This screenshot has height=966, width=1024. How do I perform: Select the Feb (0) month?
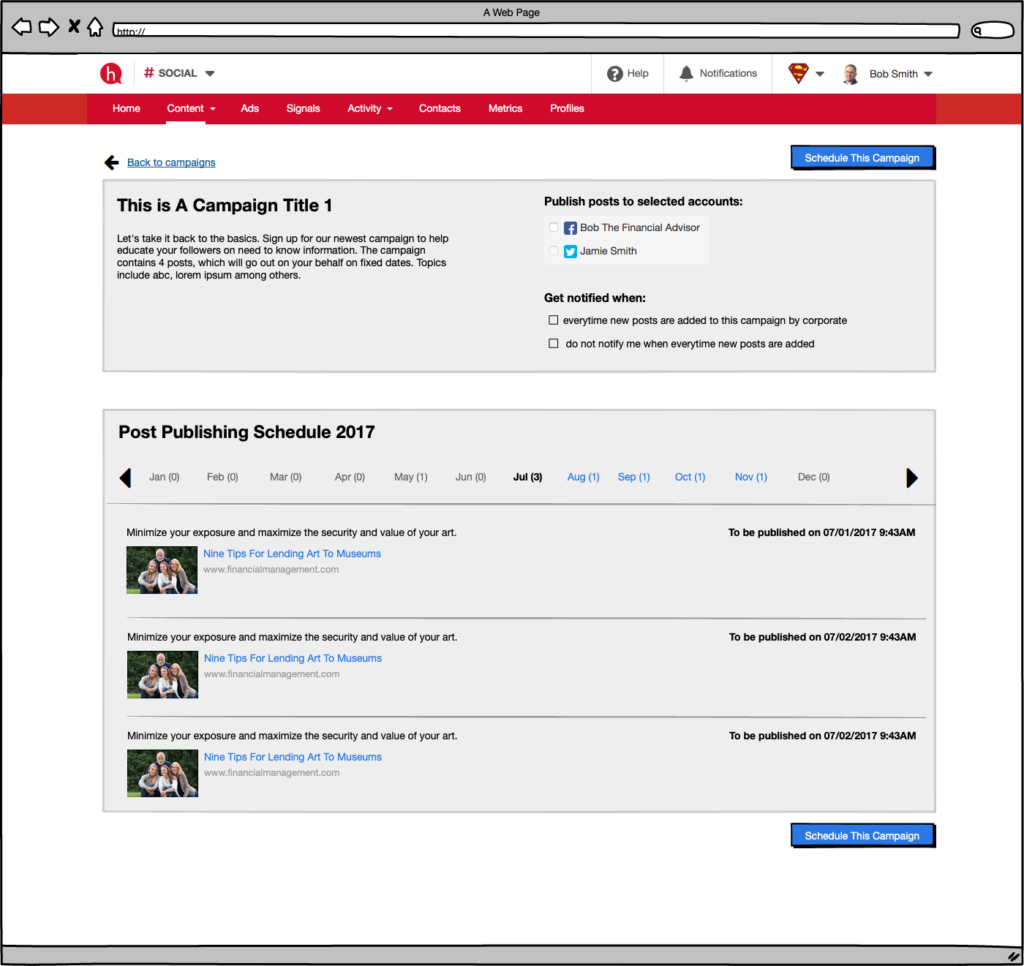(223, 477)
